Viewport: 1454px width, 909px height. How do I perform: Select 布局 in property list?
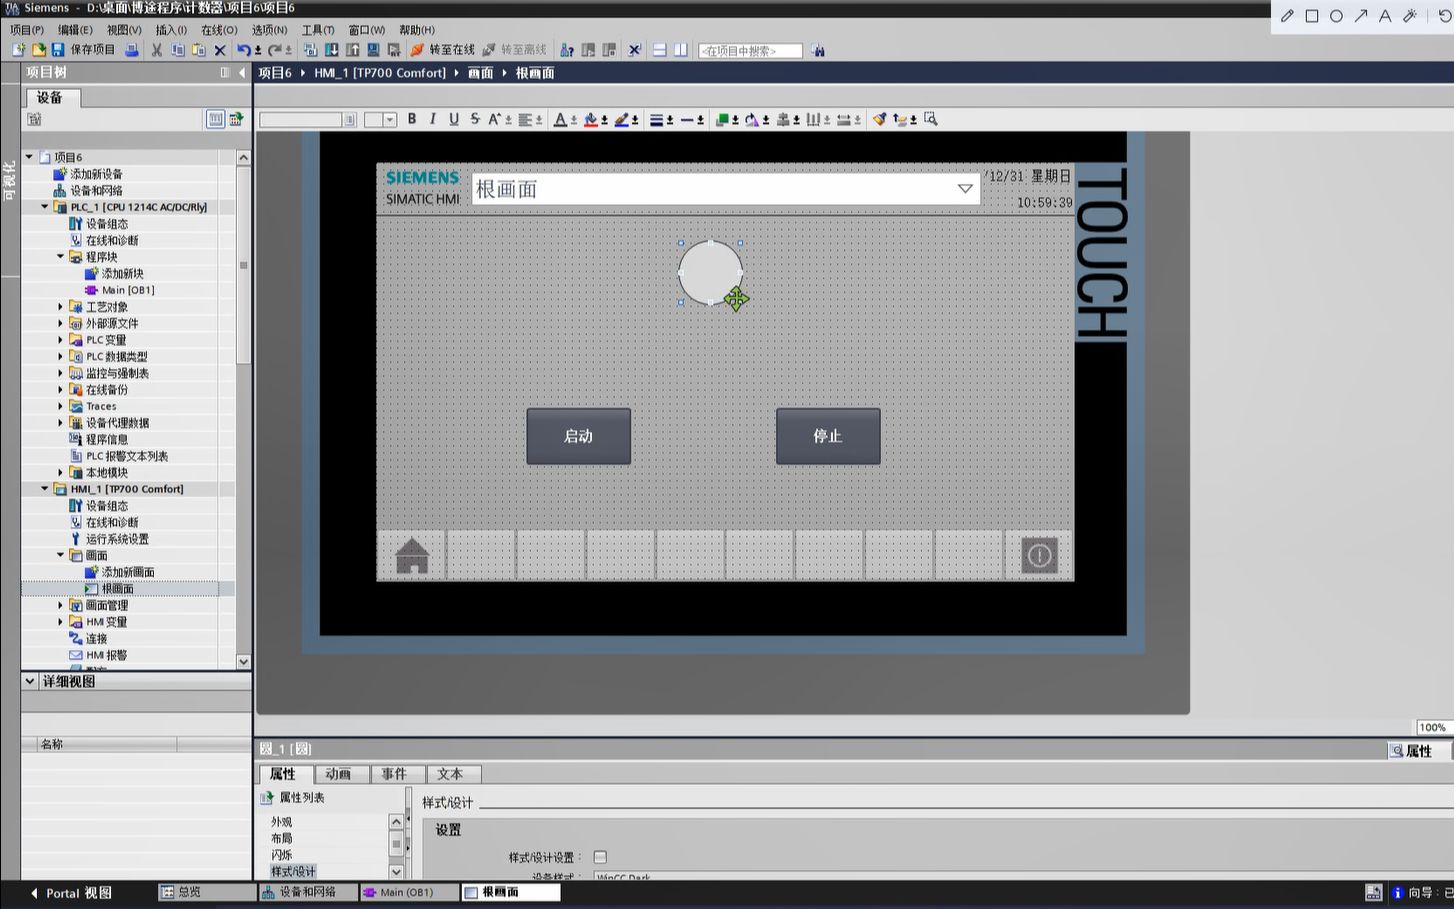(282, 838)
